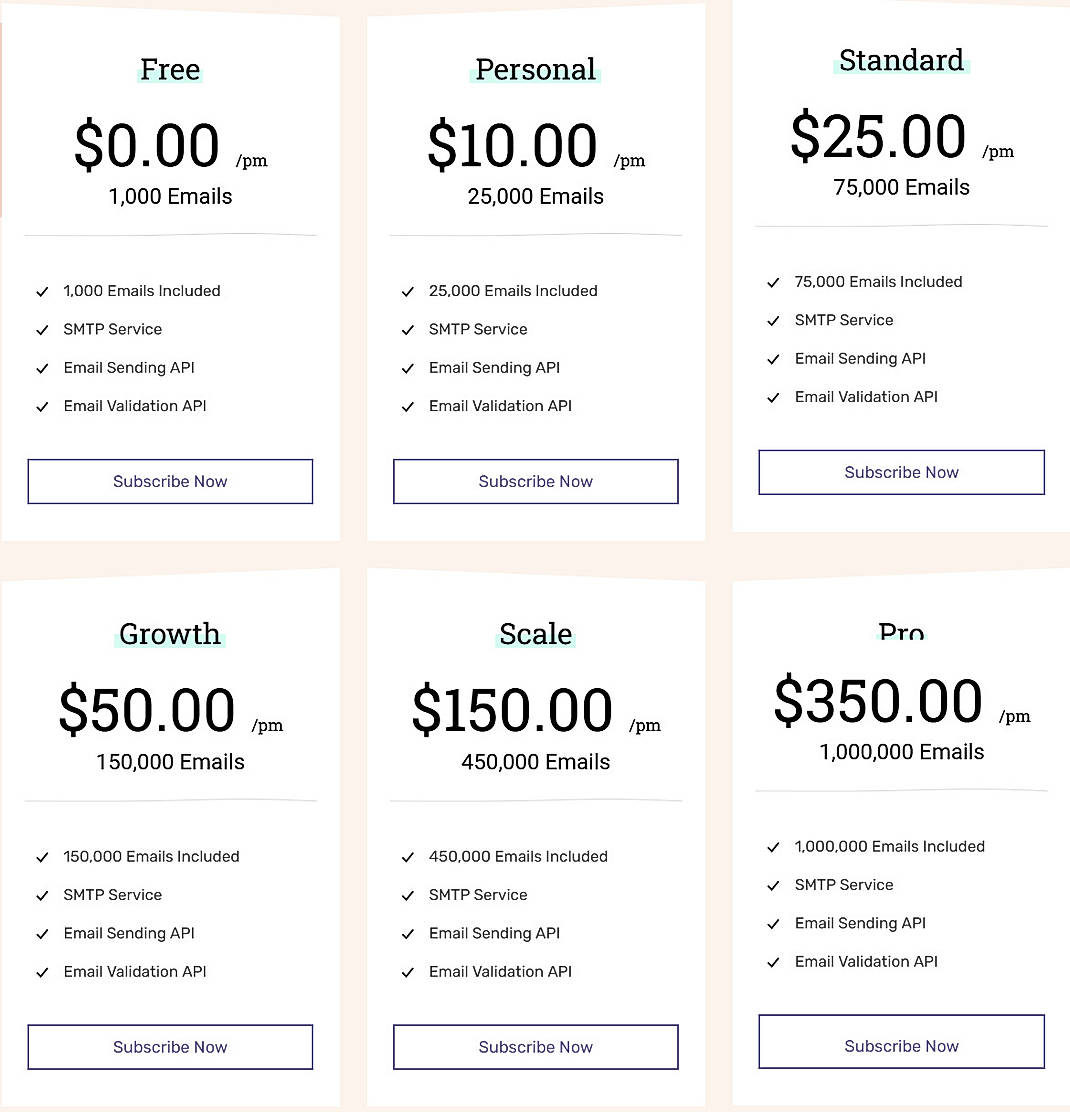Screen dimensions: 1070x1112
Task: Click the checkmark next to 150,000 Emails Included
Action: 42,857
